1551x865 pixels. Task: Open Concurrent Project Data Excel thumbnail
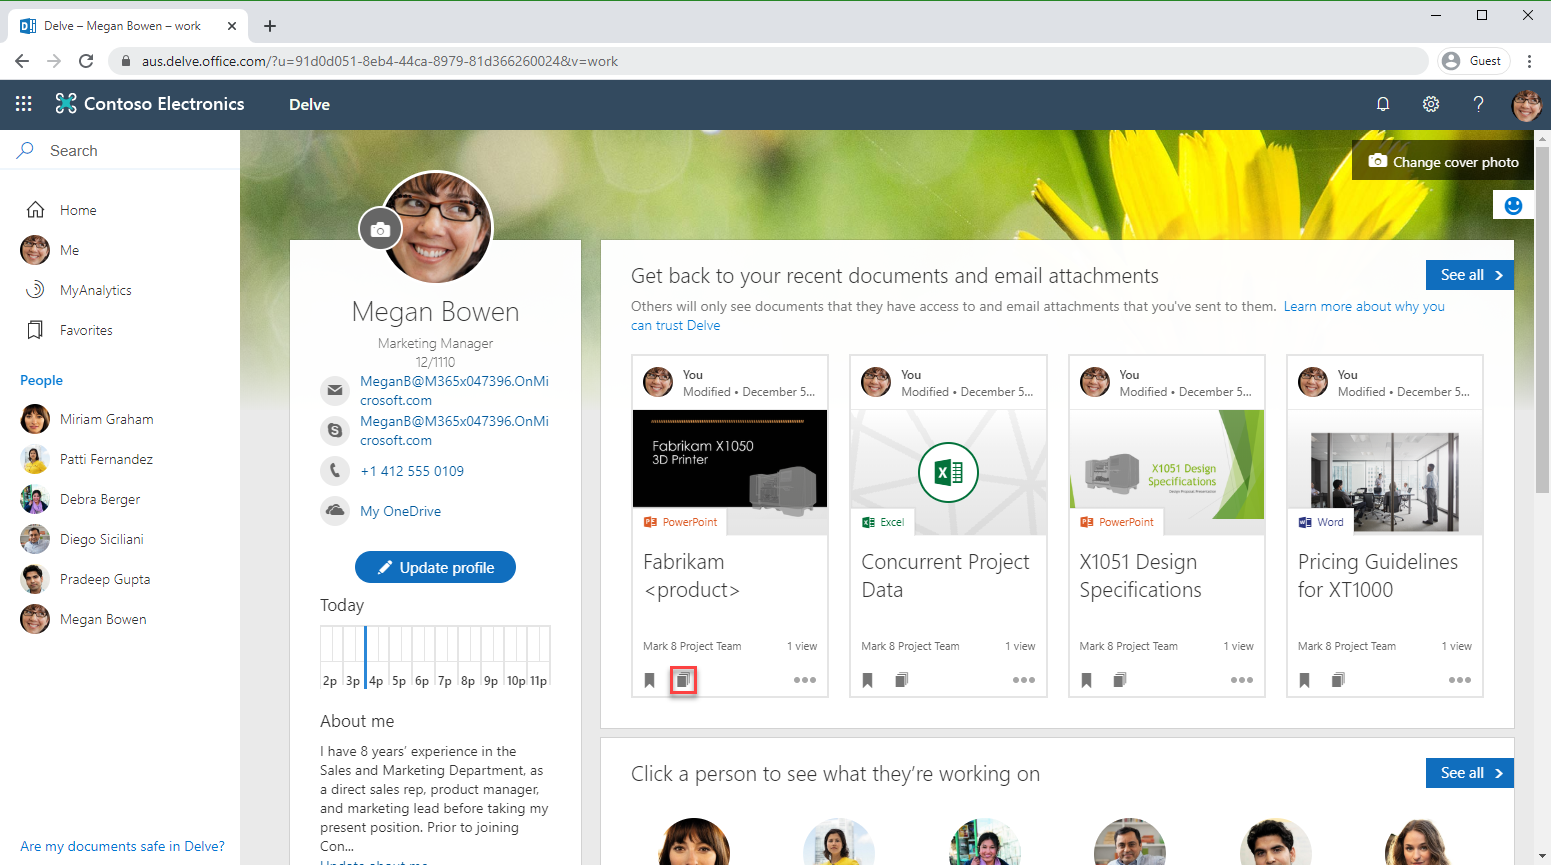(x=948, y=472)
